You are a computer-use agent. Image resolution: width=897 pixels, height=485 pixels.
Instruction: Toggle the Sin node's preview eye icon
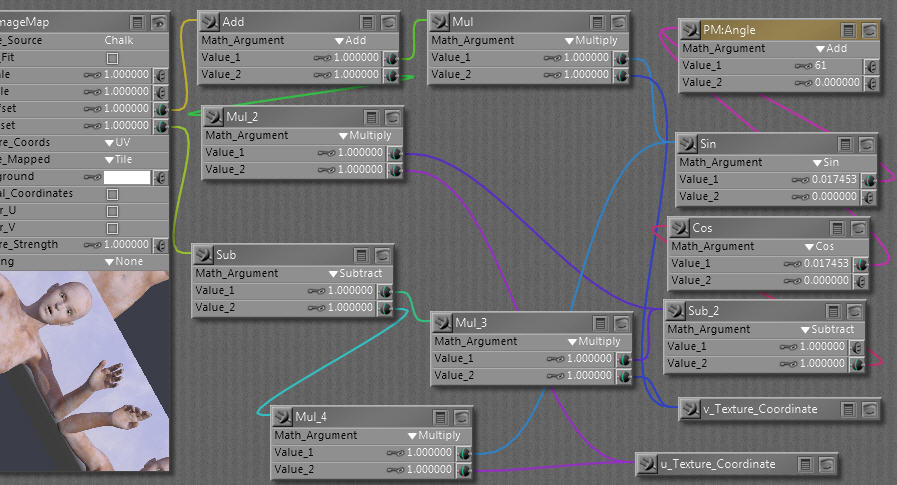pos(867,144)
